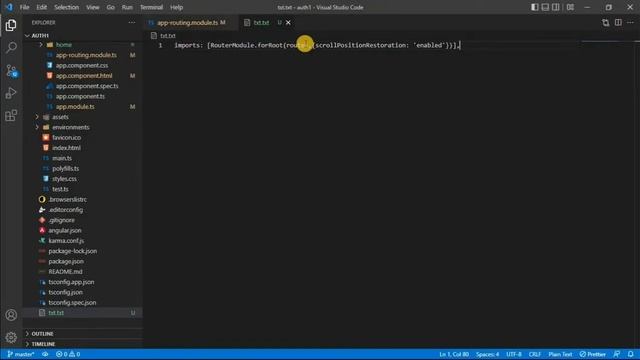This screenshot has width=640, height=360.
Task: Open the View menu
Action: pyautogui.click(x=93, y=7)
